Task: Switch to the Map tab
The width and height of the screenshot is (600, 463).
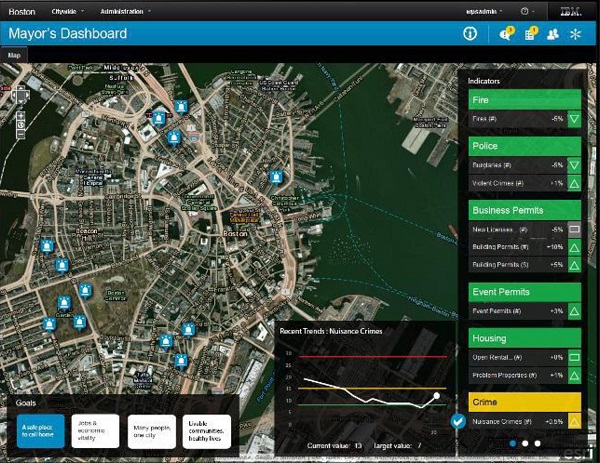Action: (x=14, y=56)
